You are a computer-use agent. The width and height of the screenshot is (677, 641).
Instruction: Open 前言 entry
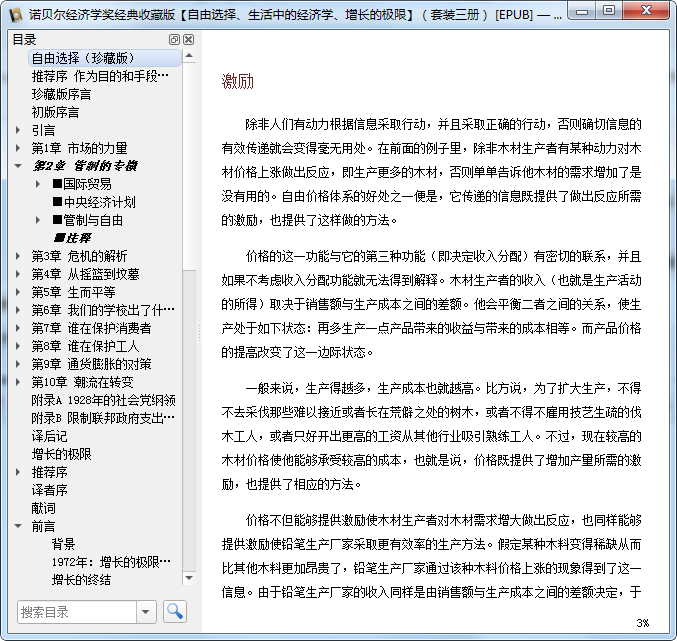43,526
